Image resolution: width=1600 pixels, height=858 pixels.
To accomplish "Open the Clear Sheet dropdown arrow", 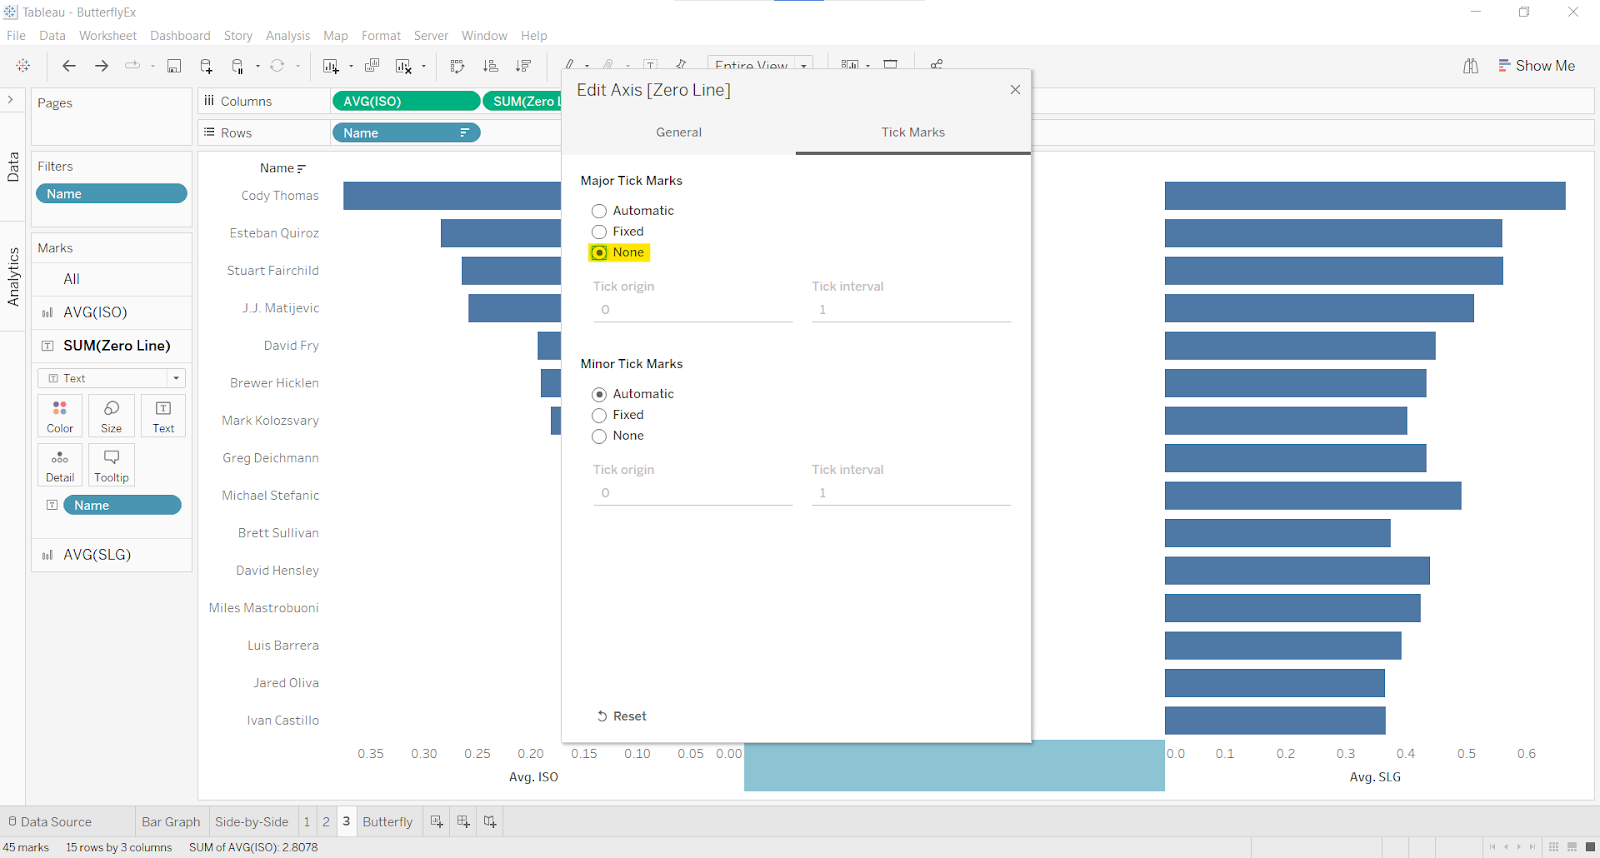I will pyautogui.click(x=424, y=67).
